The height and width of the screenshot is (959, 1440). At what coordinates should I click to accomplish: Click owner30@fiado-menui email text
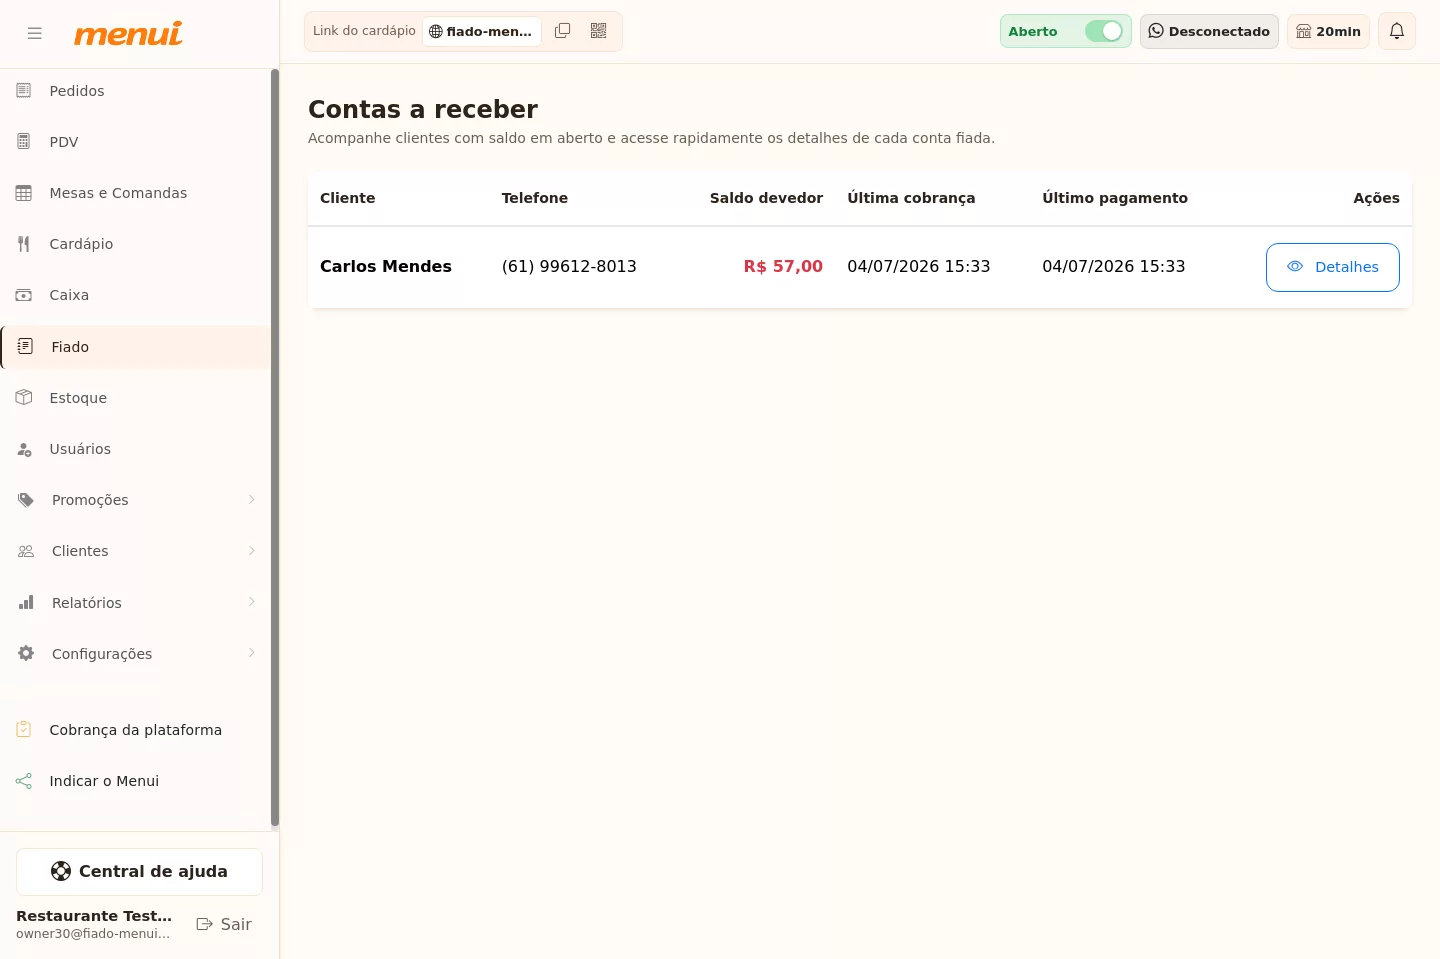click(x=93, y=934)
